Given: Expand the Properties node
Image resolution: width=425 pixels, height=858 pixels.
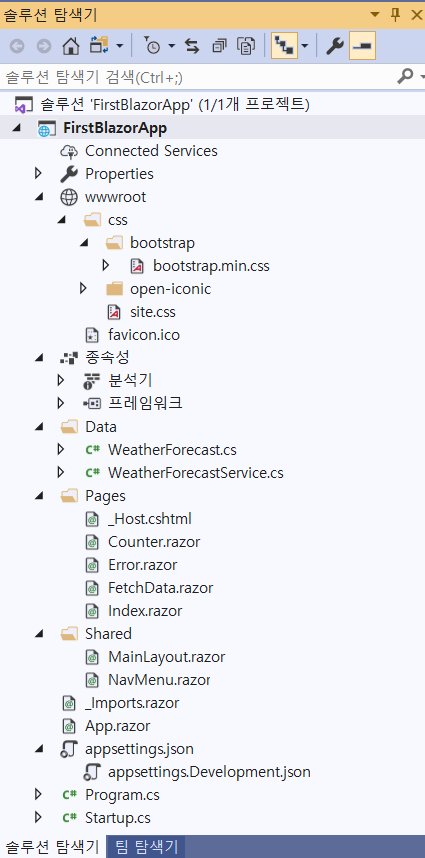Looking at the screenshot, I should 38,173.
